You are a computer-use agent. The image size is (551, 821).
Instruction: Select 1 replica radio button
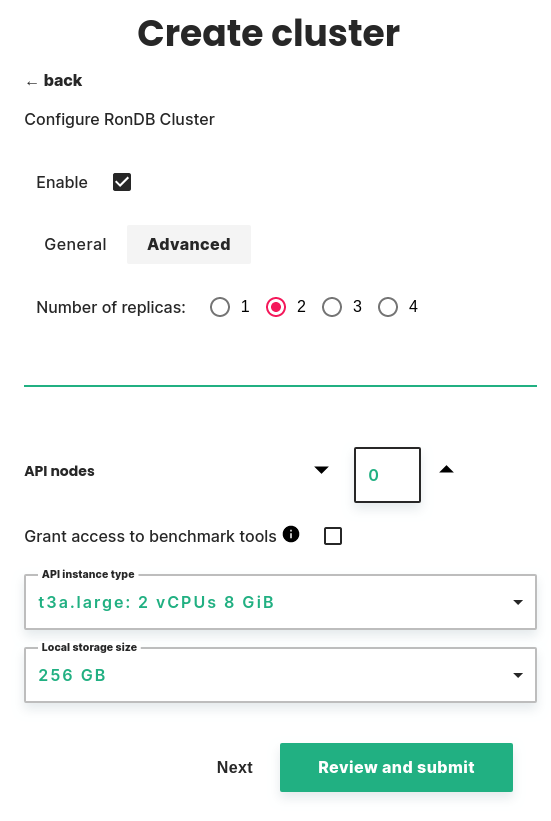220,307
